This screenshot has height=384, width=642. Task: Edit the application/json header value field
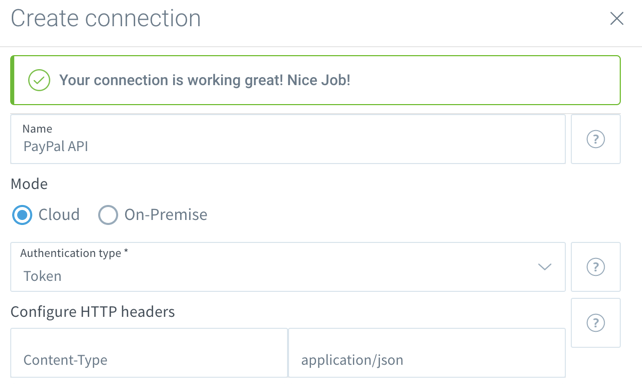427,353
